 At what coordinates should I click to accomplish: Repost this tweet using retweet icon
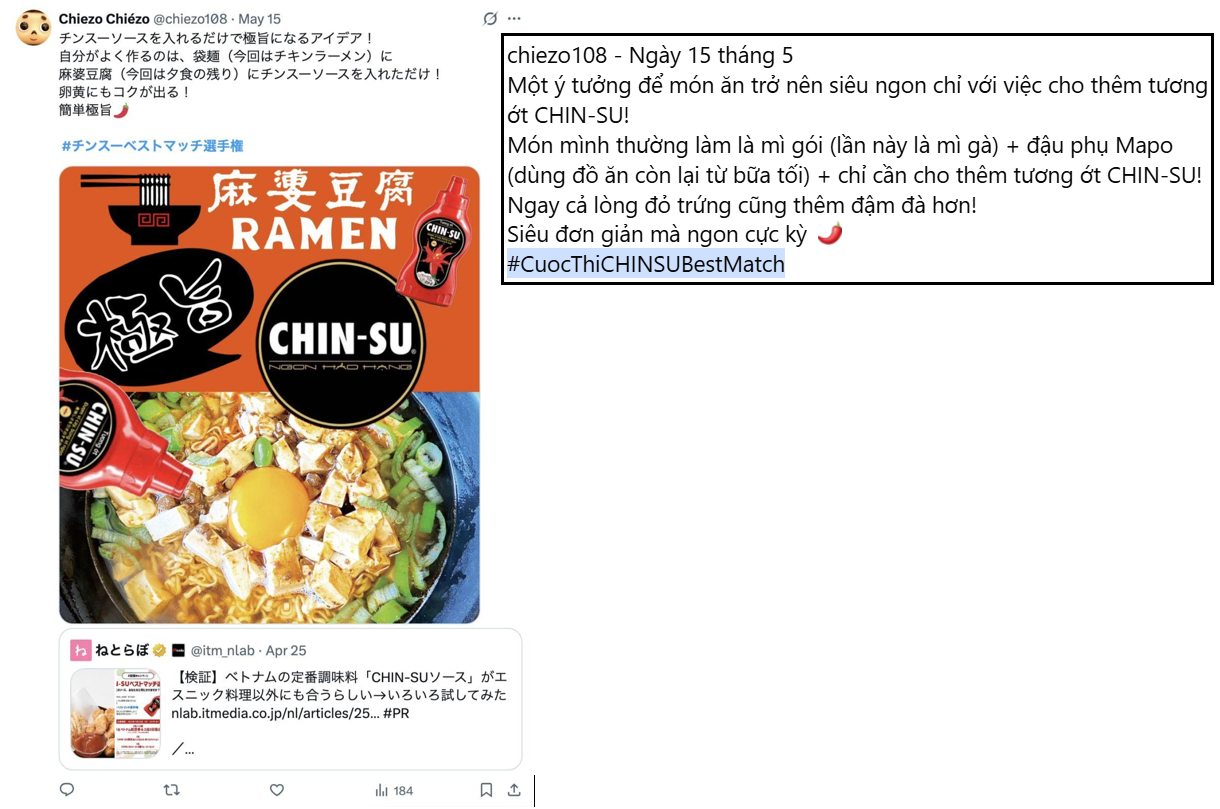[171, 790]
